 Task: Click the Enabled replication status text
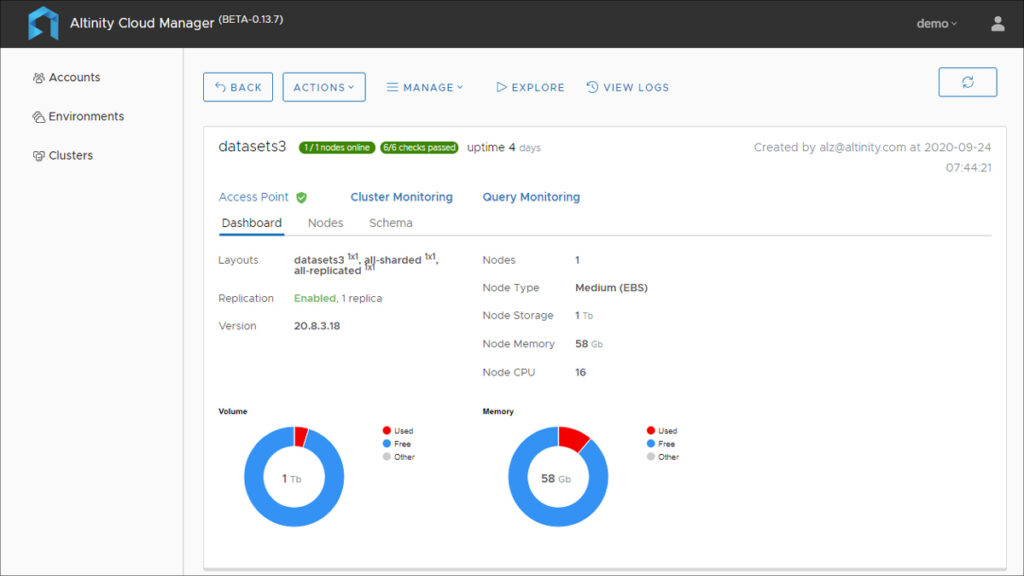314,298
